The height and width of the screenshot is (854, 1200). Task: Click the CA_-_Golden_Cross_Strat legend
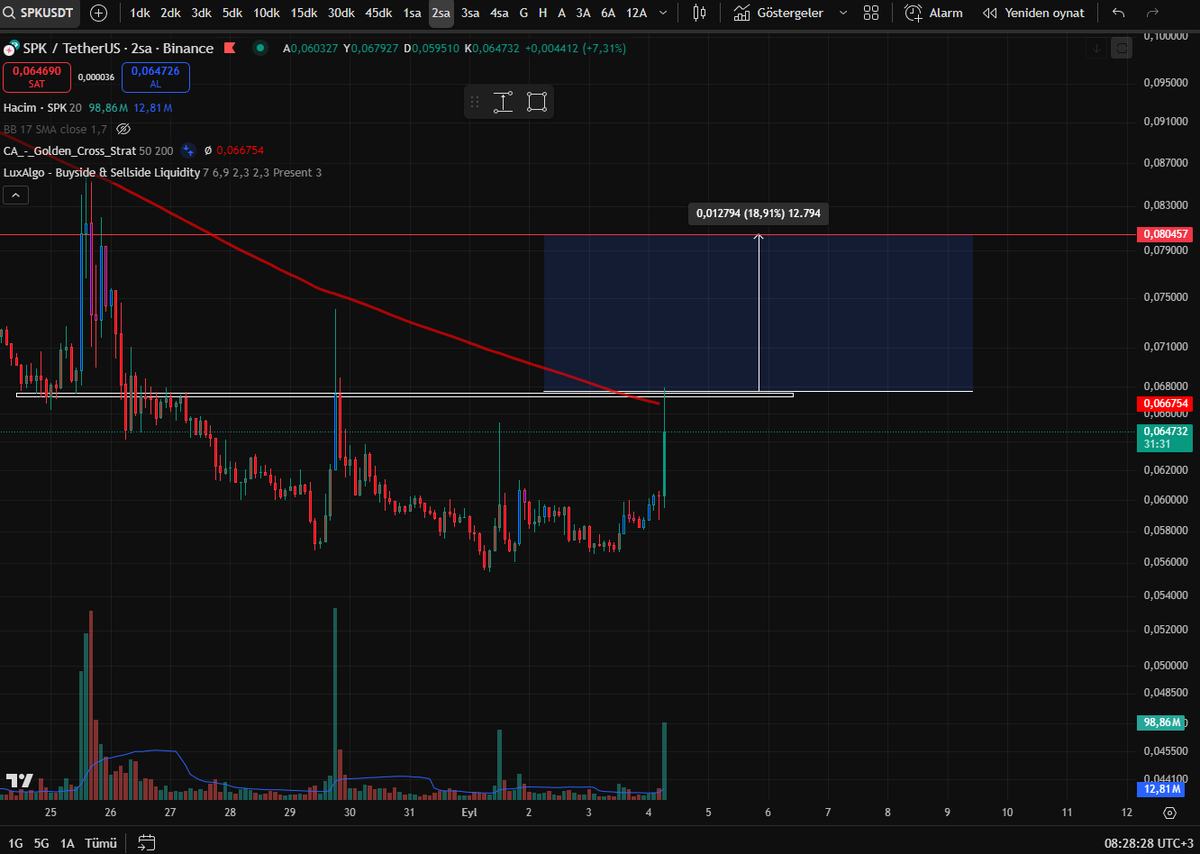[88, 150]
